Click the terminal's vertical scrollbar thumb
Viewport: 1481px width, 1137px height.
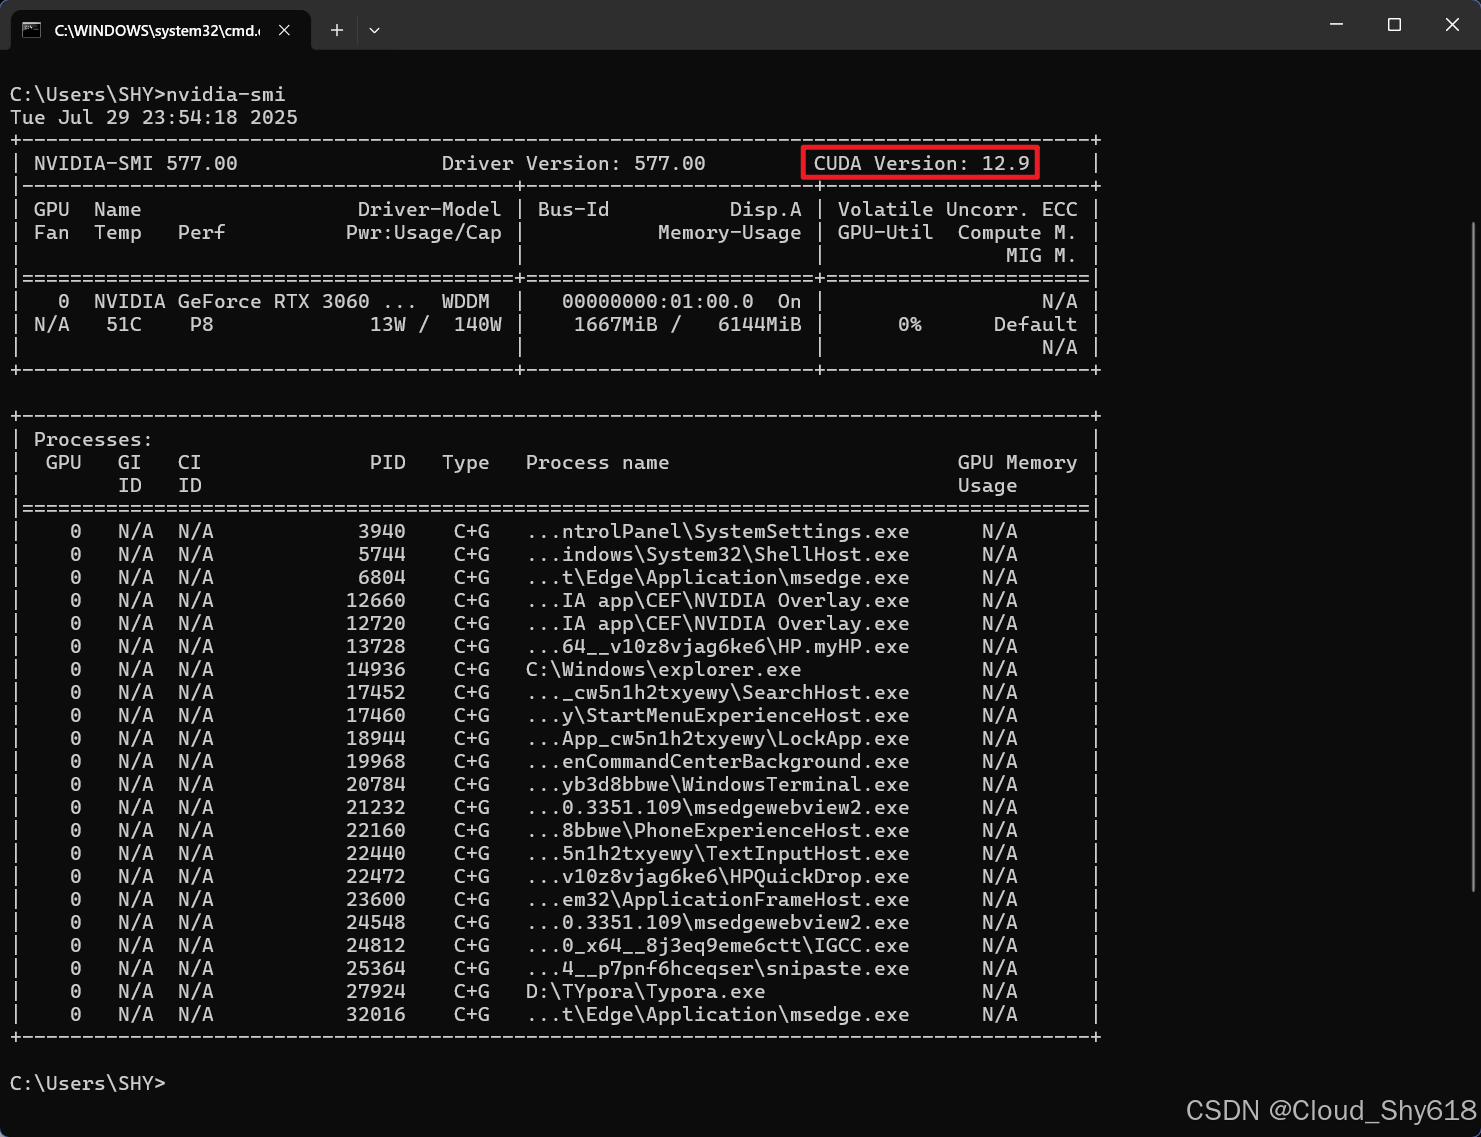1474,555
